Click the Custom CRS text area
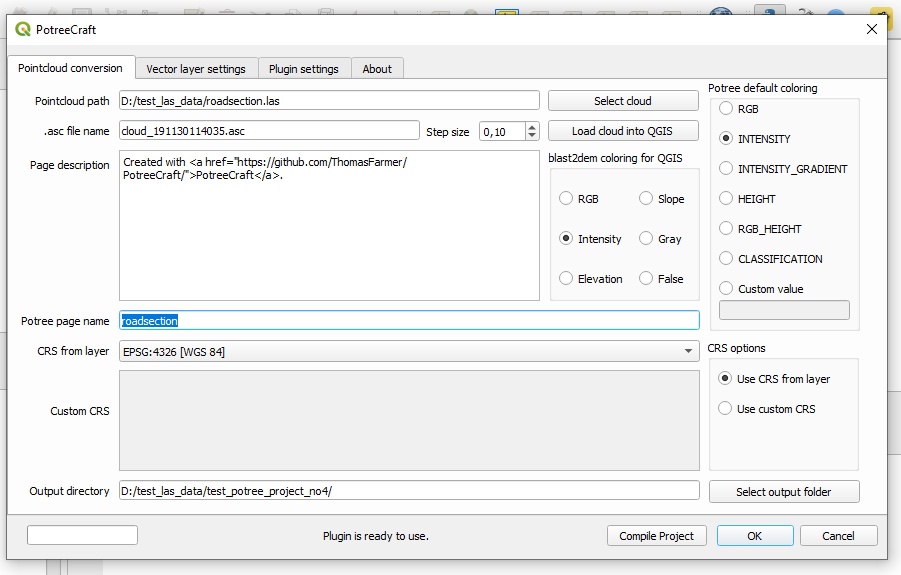Screen dimensions: 901x575 pyautogui.click(x=409, y=420)
